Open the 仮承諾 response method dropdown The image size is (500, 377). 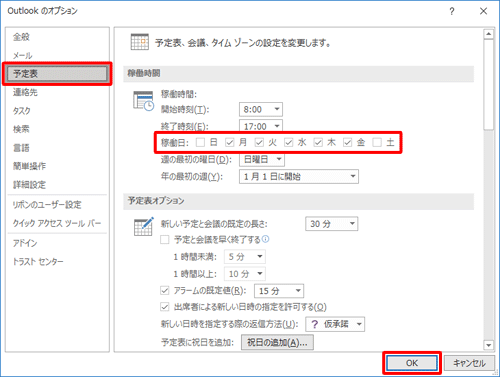(335, 324)
